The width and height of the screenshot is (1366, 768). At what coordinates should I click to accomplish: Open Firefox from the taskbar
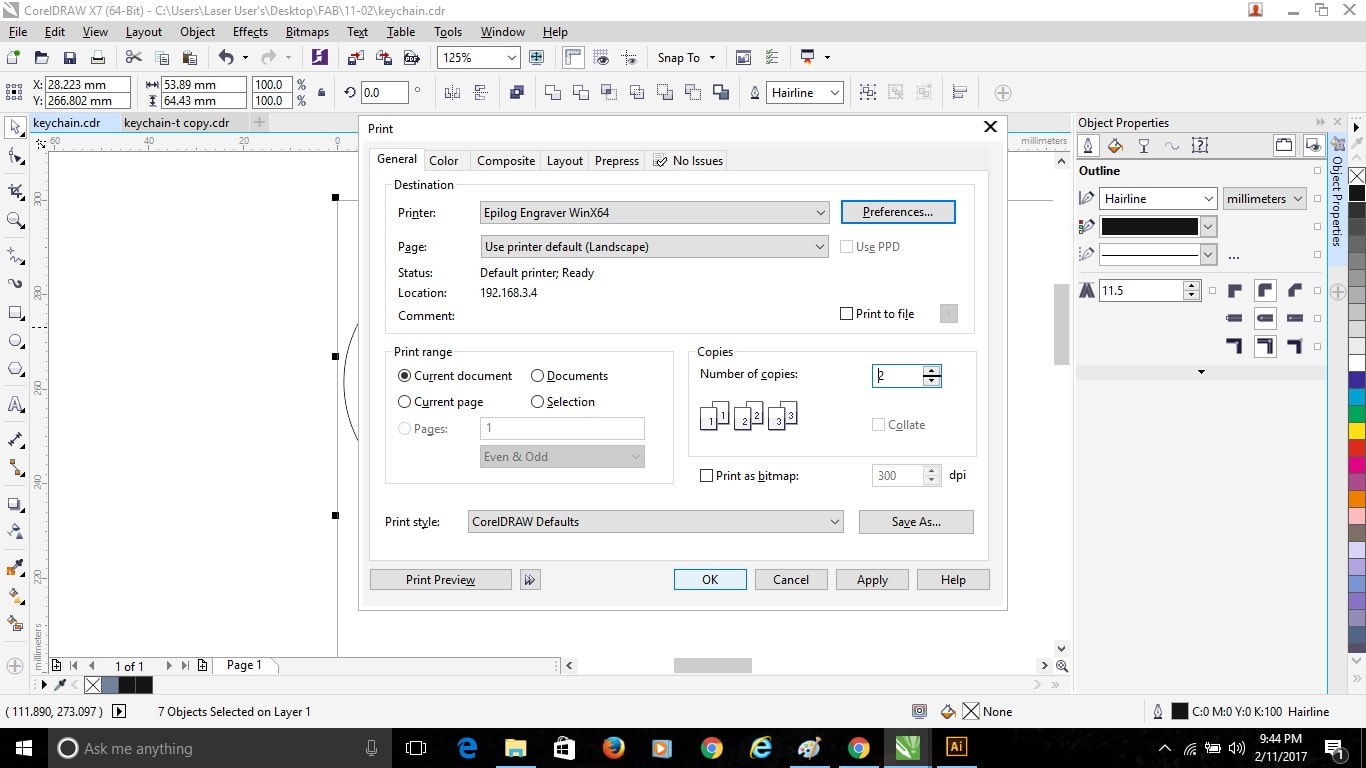click(613, 748)
